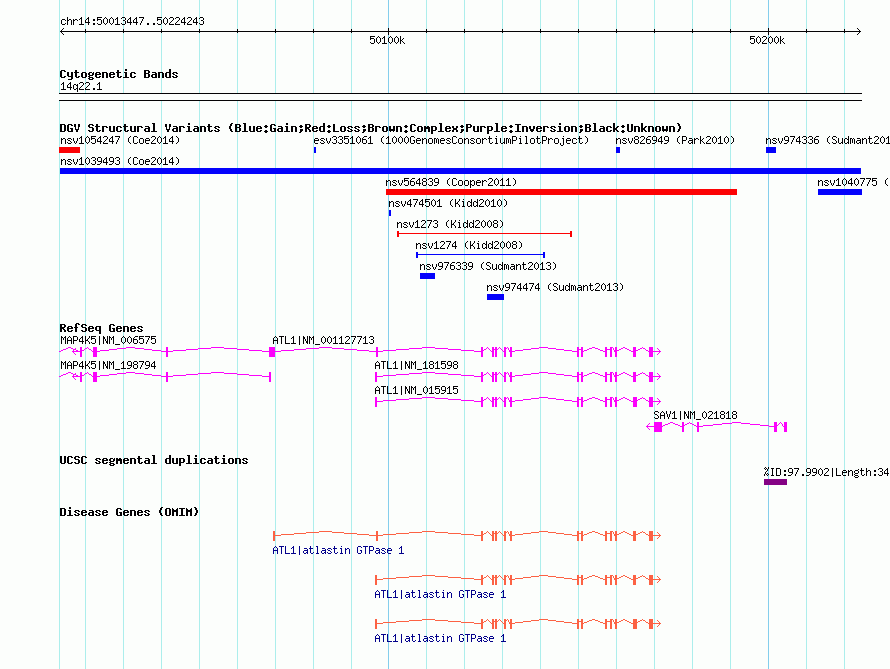Open the nsv1054247 (Coe2014) label

coord(120,140)
